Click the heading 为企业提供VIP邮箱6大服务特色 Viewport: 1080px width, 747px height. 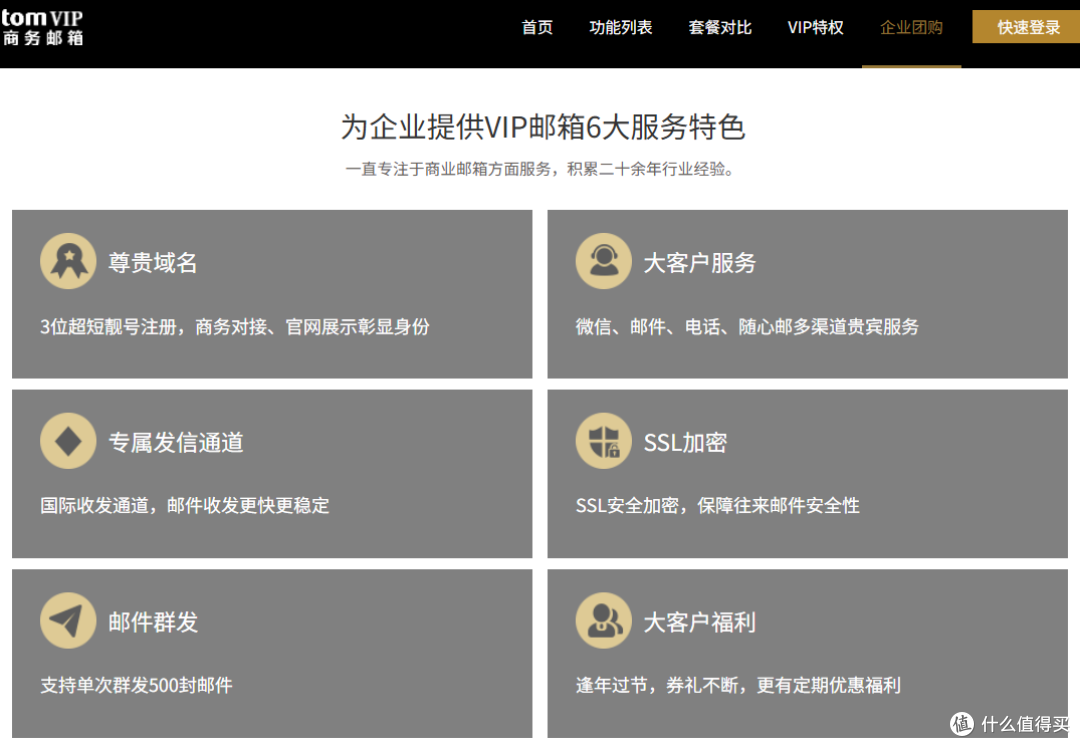tap(543, 127)
